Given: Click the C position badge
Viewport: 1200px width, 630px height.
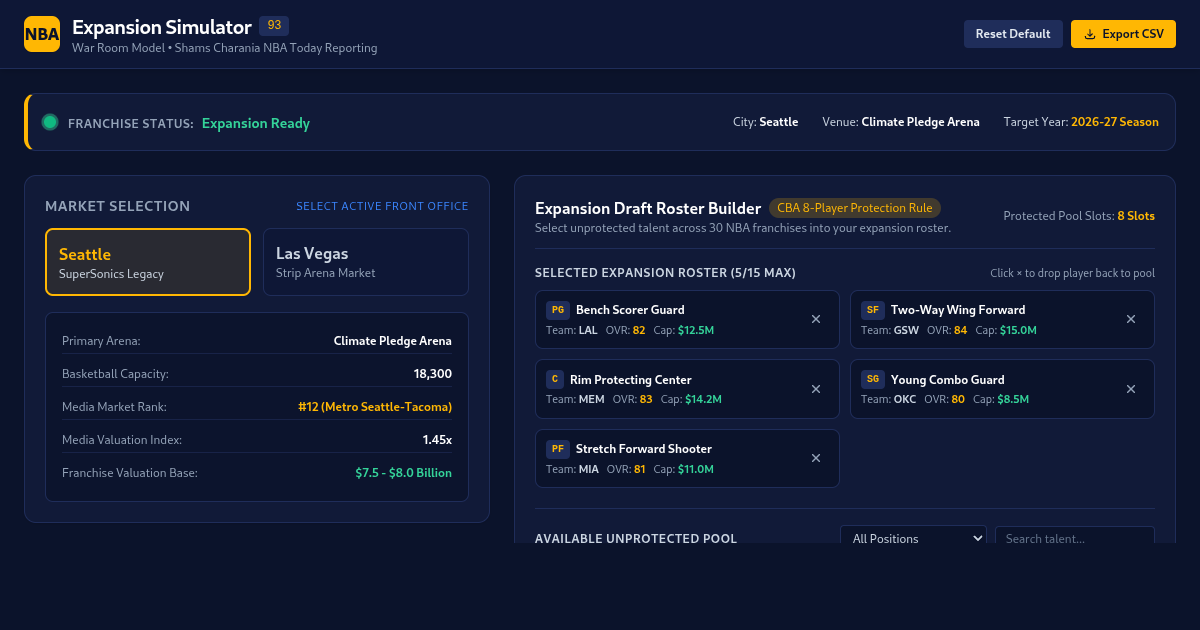Looking at the screenshot, I should tap(555, 380).
